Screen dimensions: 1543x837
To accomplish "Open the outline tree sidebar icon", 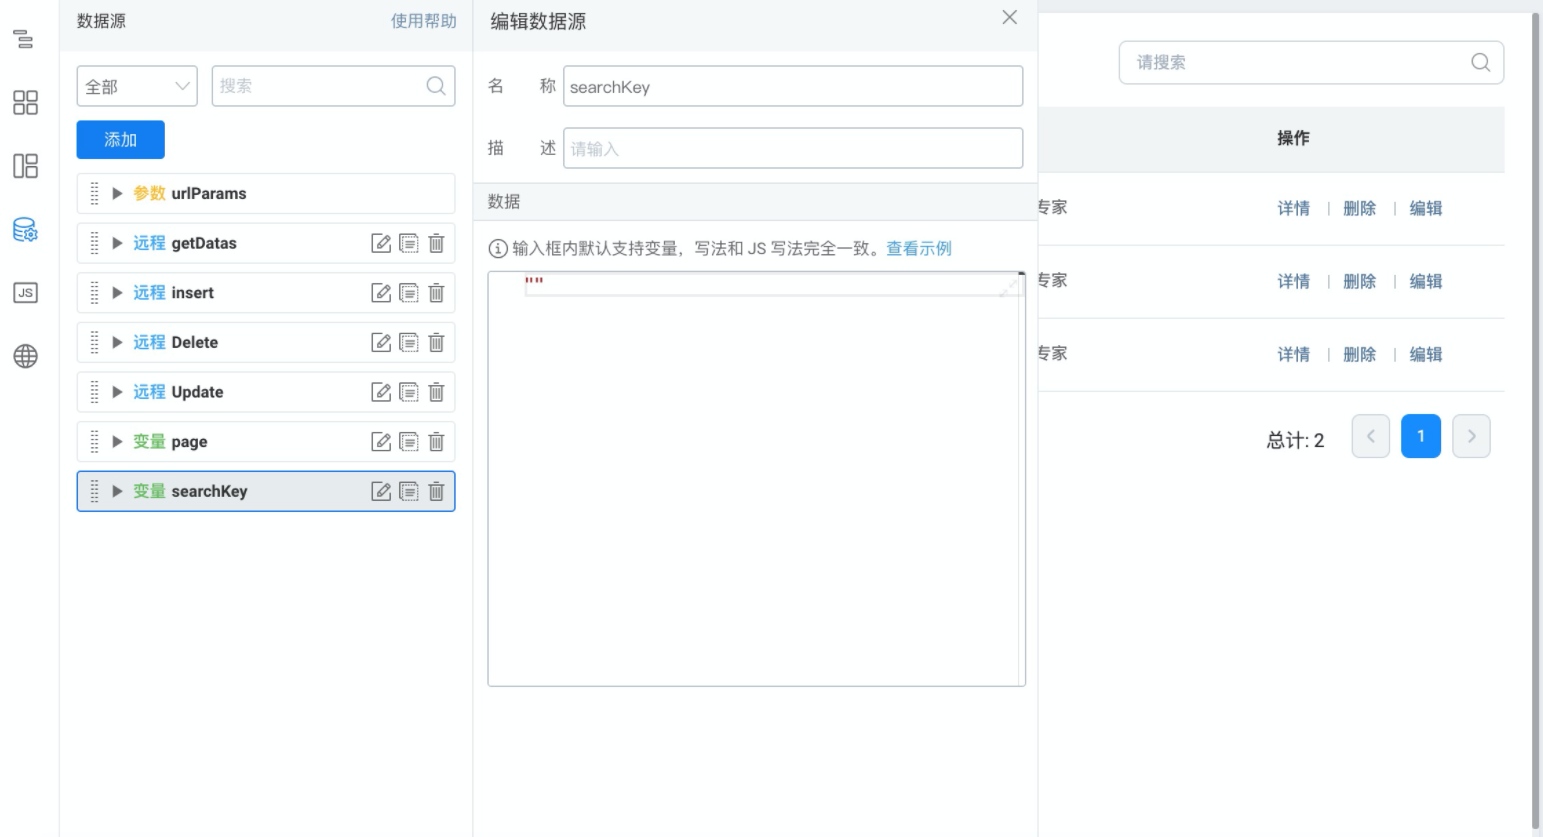I will coord(24,39).
